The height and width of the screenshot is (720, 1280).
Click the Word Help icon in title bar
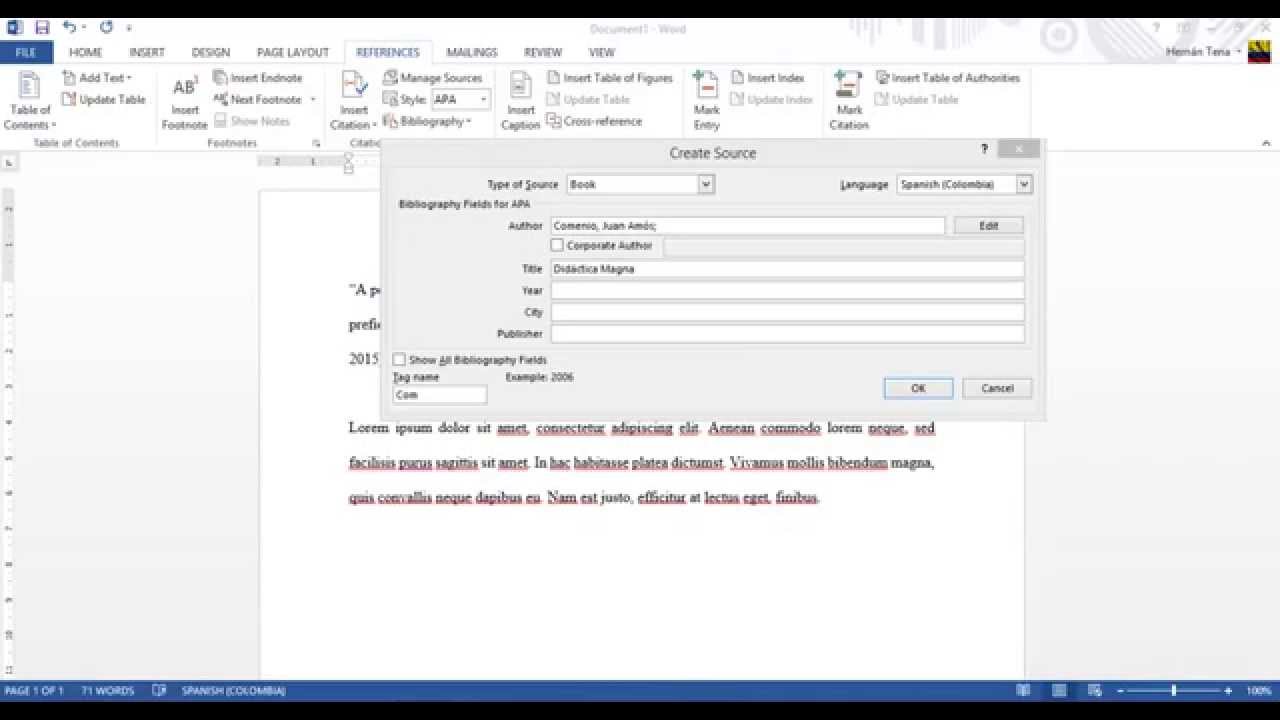[x=1157, y=28]
